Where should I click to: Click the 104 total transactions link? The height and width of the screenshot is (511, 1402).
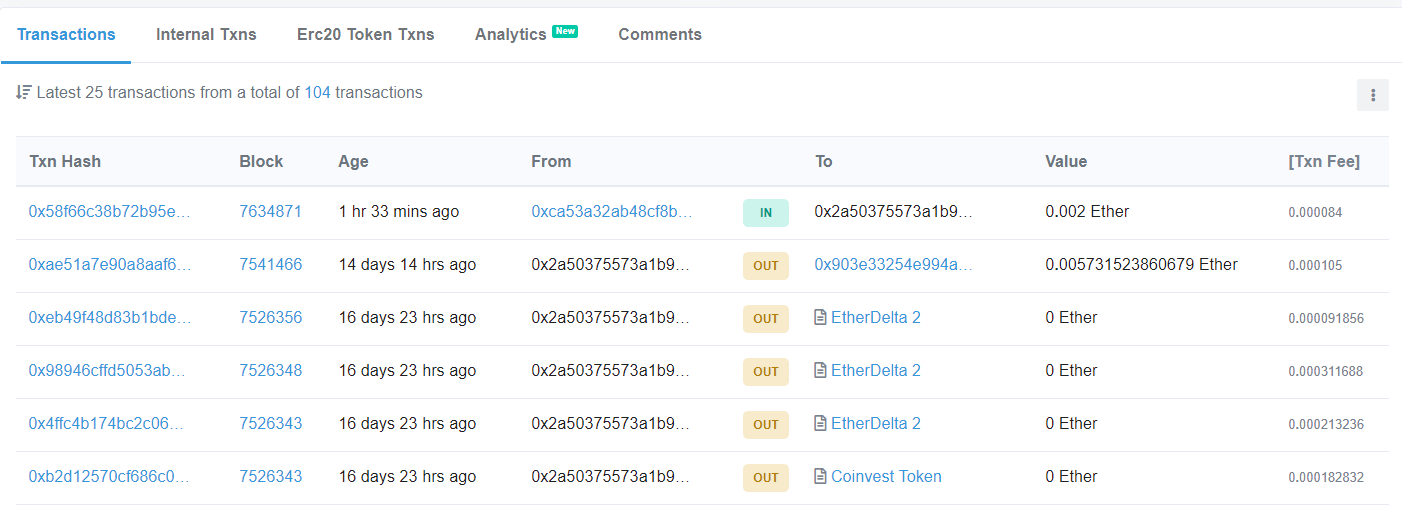coord(317,92)
